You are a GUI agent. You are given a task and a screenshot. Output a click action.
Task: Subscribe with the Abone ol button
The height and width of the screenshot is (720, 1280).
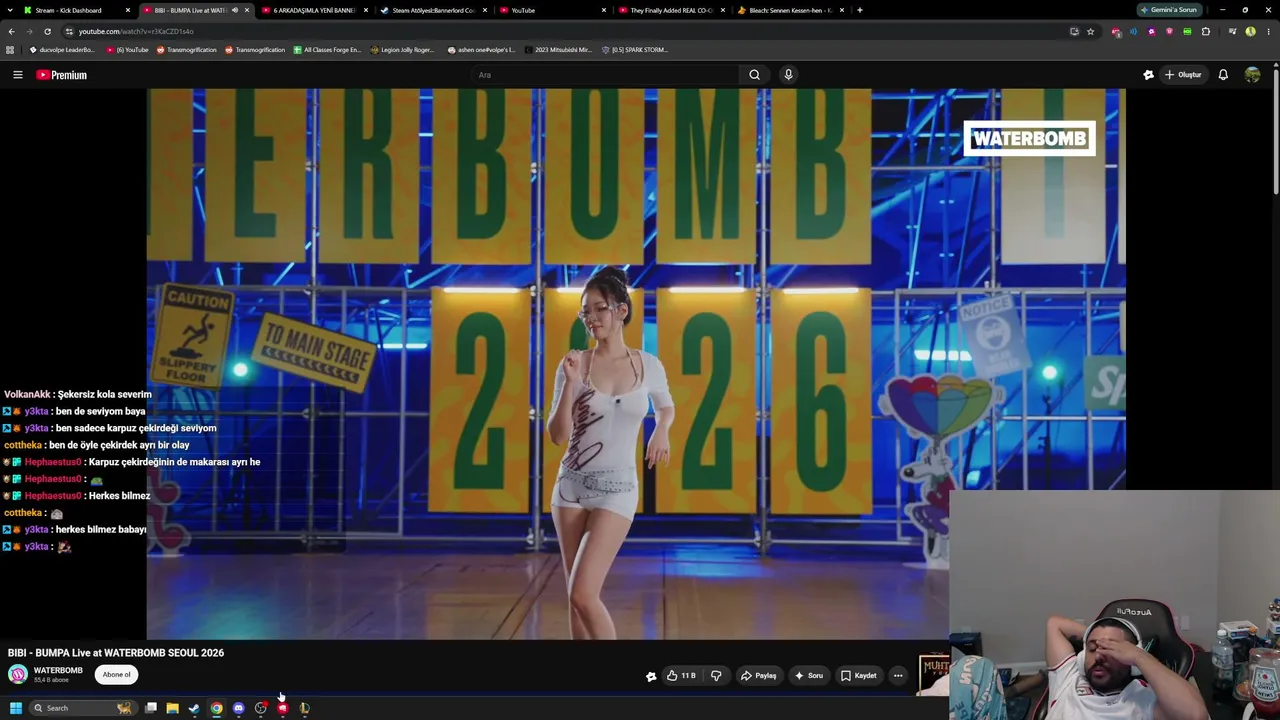tap(116, 674)
